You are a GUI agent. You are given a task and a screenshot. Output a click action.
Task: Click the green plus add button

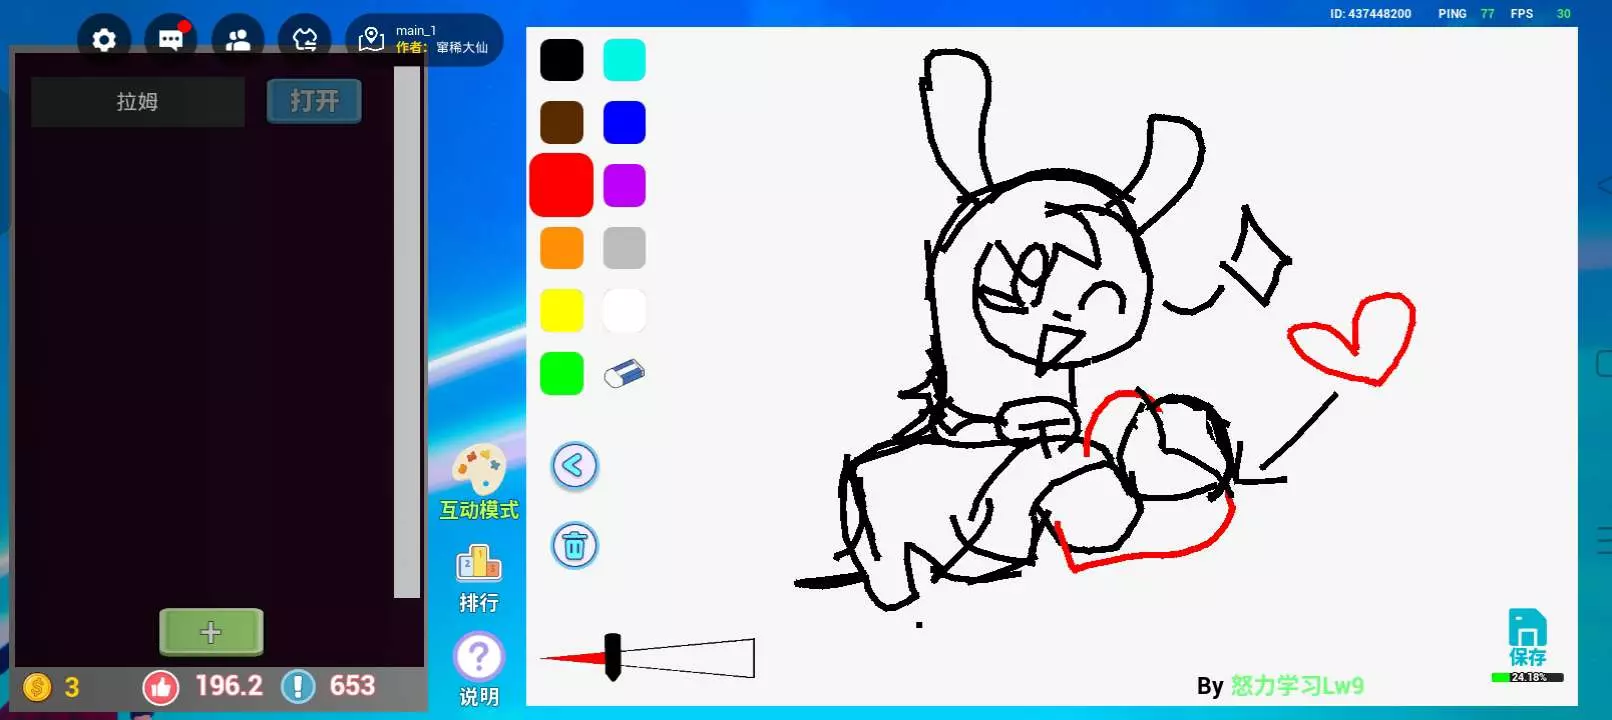point(211,632)
